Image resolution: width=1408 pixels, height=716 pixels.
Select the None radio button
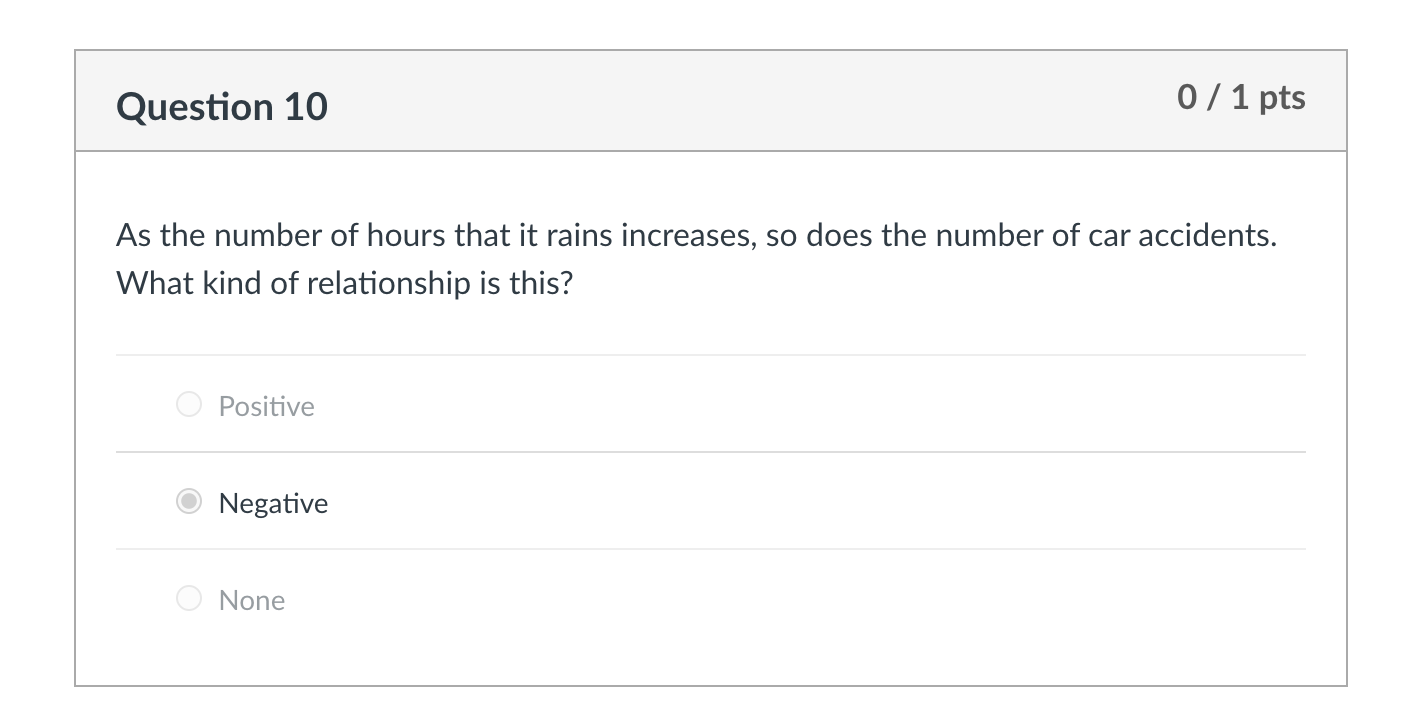pyautogui.click(x=189, y=599)
